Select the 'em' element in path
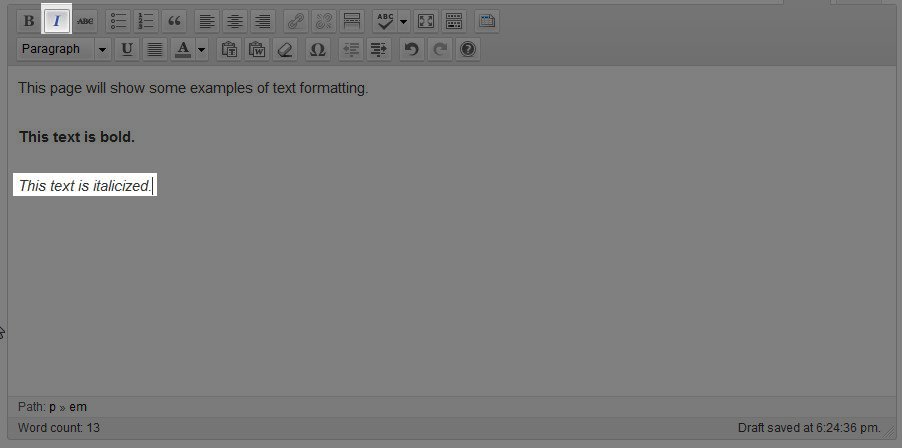Image resolution: width=902 pixels, height=448 pixels. (x=78, y=407)
